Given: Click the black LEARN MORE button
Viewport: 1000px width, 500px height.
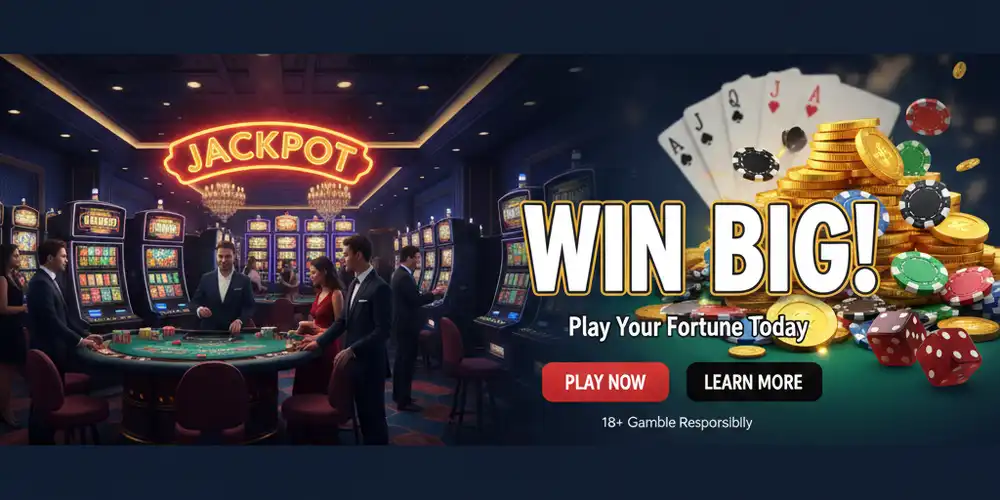Looking at the screenshot, I should 753,382.
